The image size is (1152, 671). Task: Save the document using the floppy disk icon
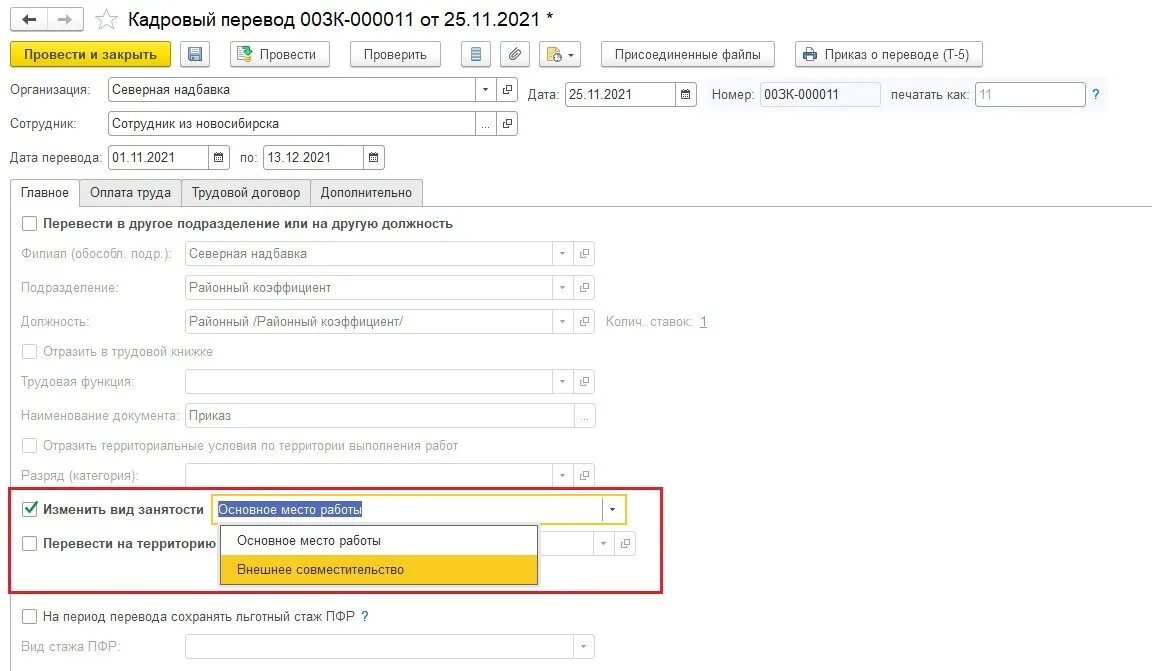pyautogui.click(x=195, y=54)
